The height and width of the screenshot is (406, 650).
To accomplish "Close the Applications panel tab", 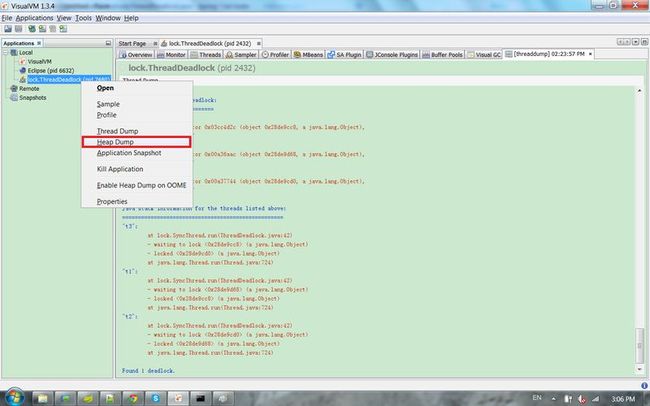I will [x=39, y=43].
